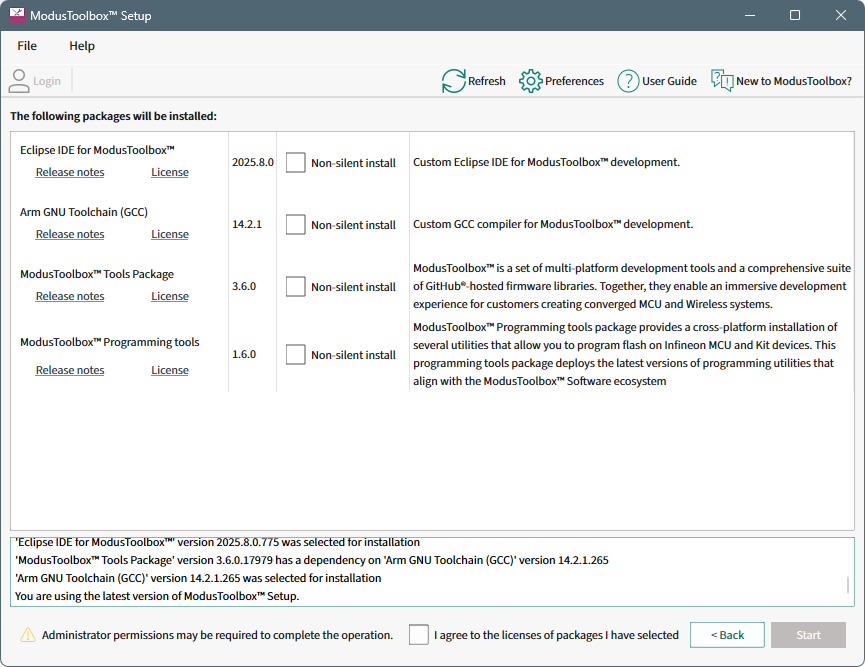Screen dimensions: 865x667
Task: Enable non-silent install for Arm GNU Toolchain
Action: click(295, 225)
